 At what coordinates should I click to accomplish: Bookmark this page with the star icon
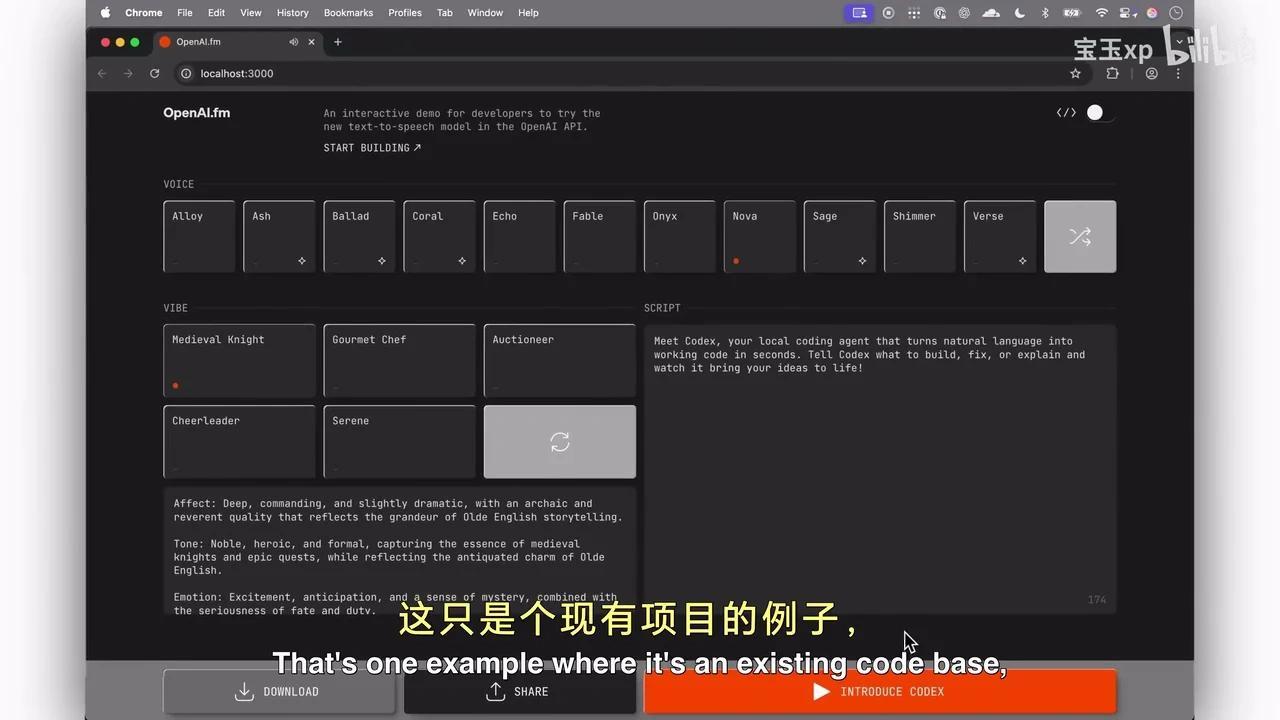(x=1076, y=73)
